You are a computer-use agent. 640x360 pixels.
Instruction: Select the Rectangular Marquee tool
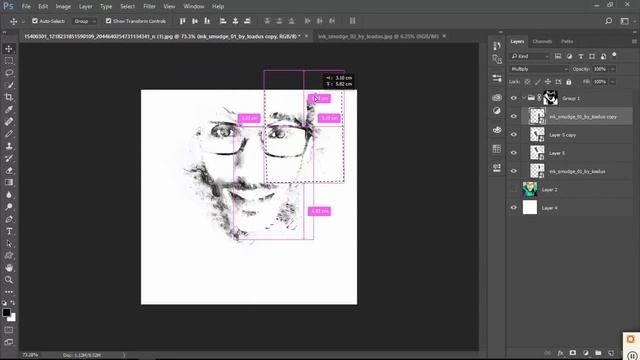click(9, 61)
